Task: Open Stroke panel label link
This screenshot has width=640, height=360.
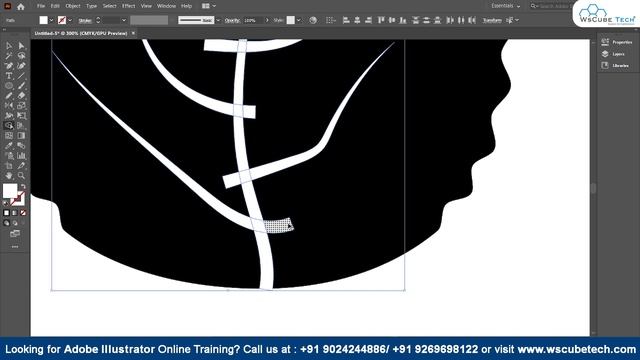Action: point(85,20)
